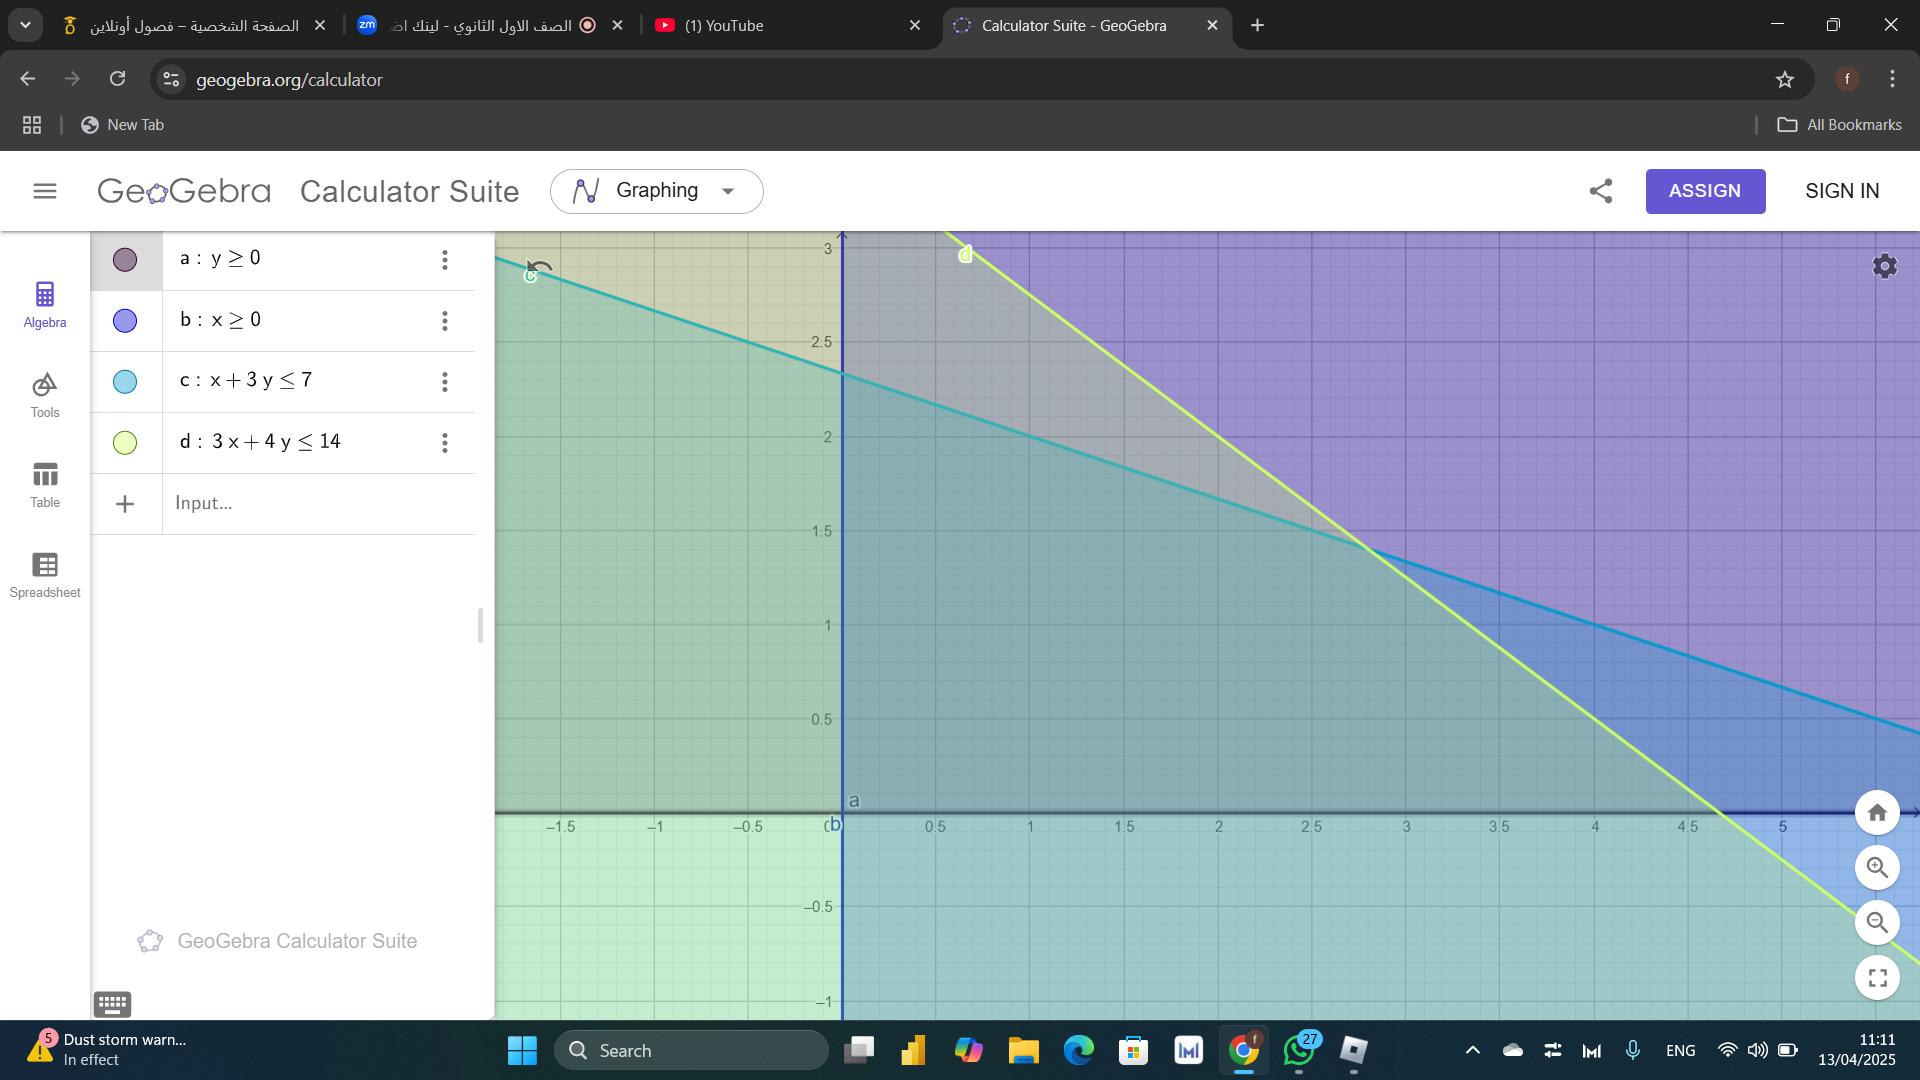Viewport: 1920px width, 1080px height.
Task: Open the New Tab bookmark
Action: [122, 125]
